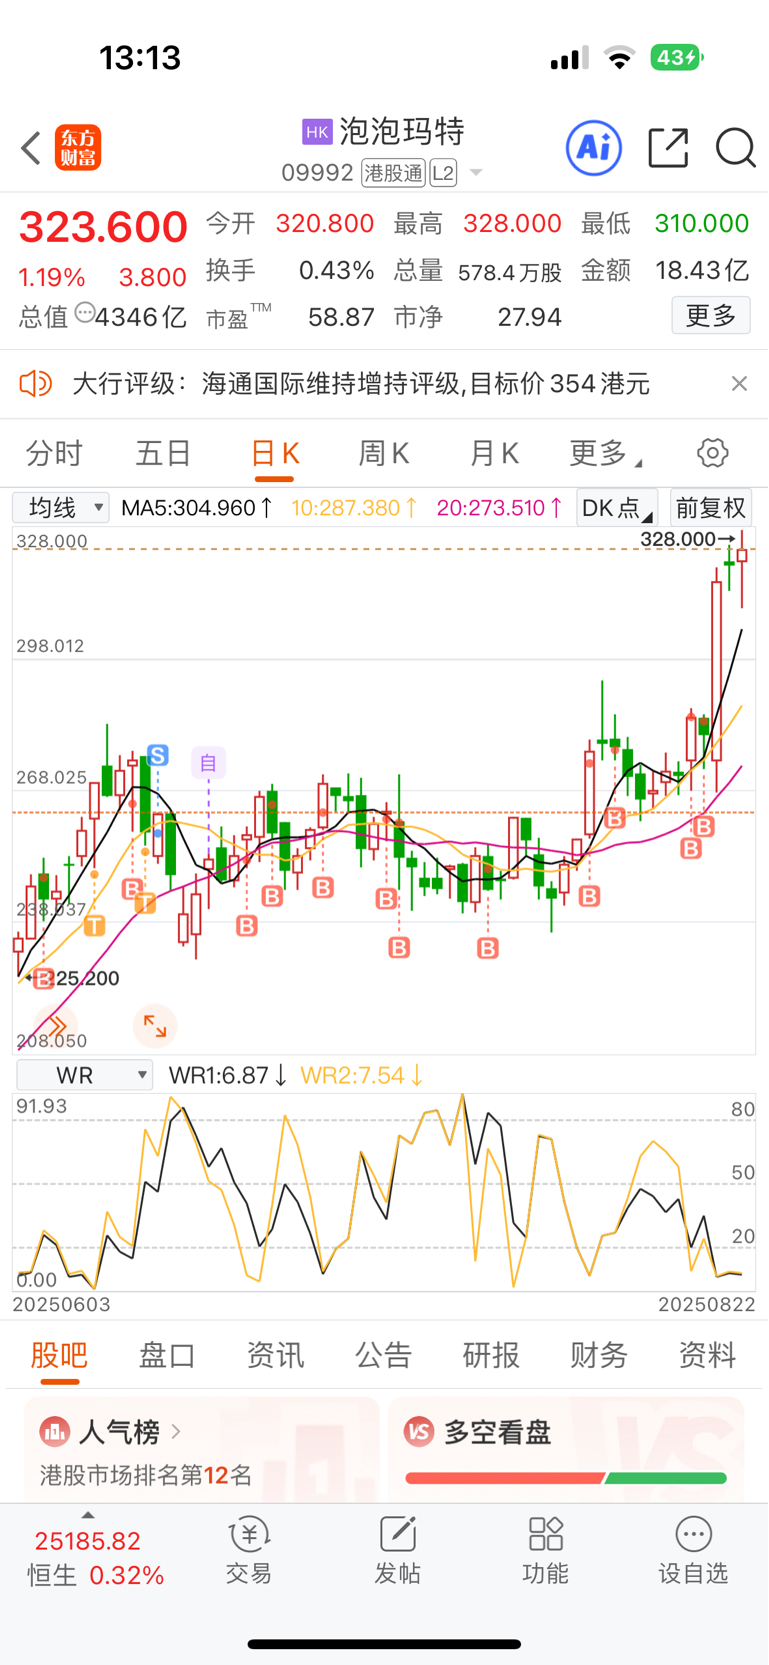Expand 人气榜 chevron

pos(176,1432)
